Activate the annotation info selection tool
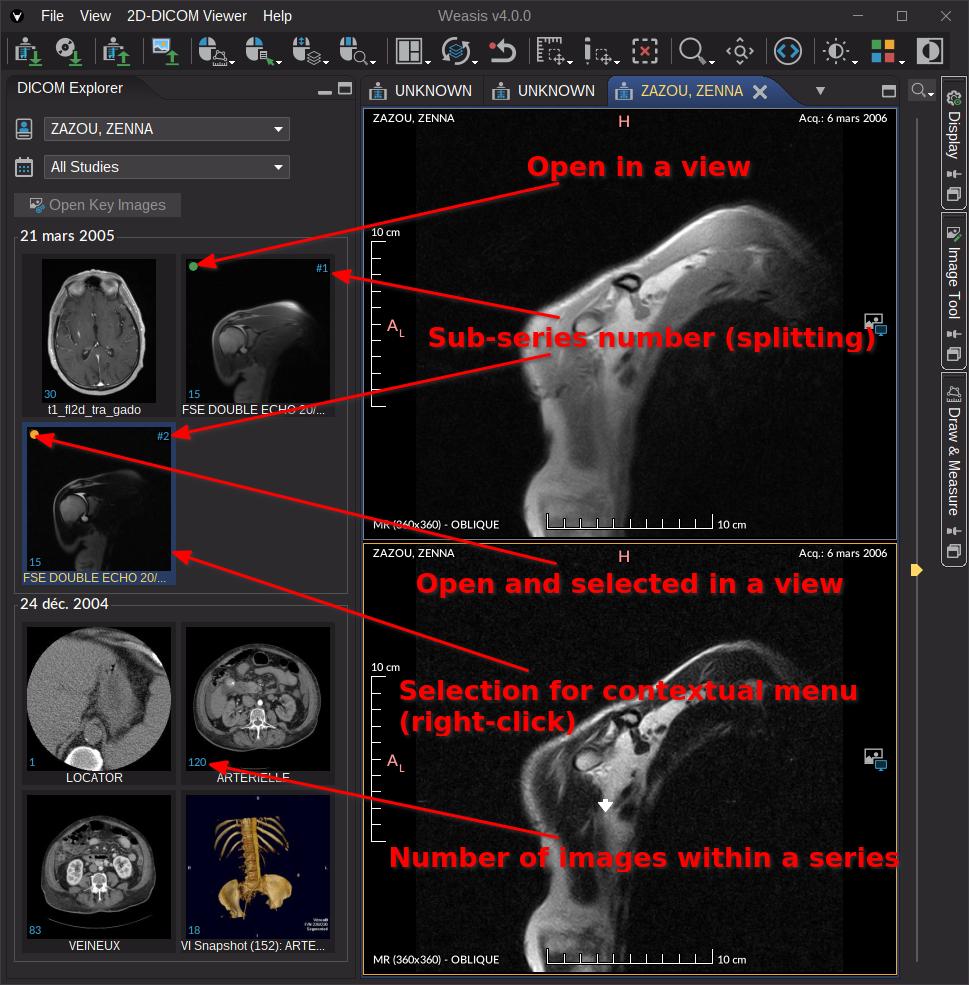 [x=597, y=51]
